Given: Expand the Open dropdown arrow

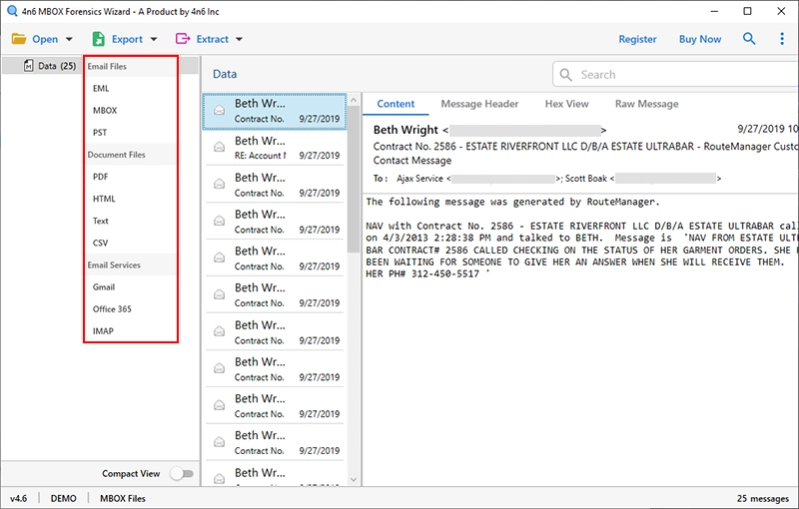Looking at the screenshot, I should pos(69,39).
